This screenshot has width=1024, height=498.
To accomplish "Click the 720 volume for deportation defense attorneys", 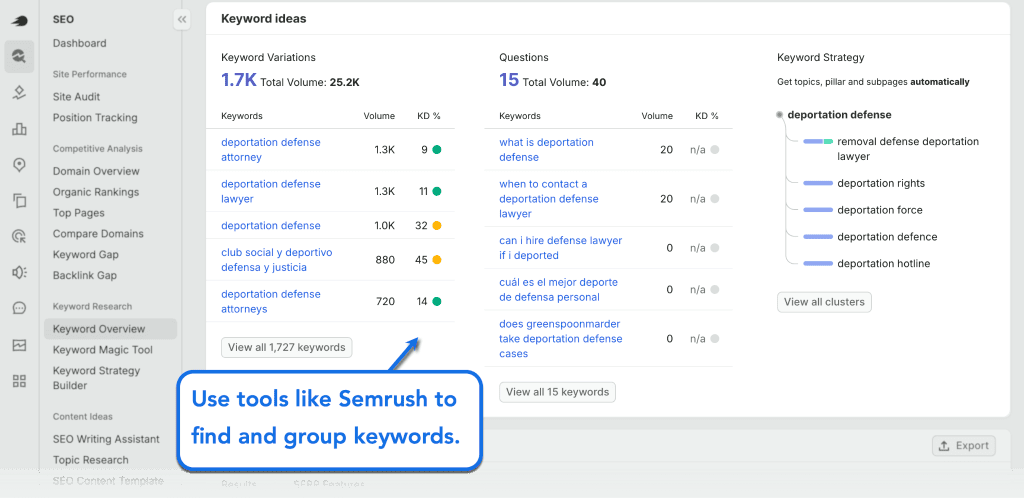I will (385, 302).
